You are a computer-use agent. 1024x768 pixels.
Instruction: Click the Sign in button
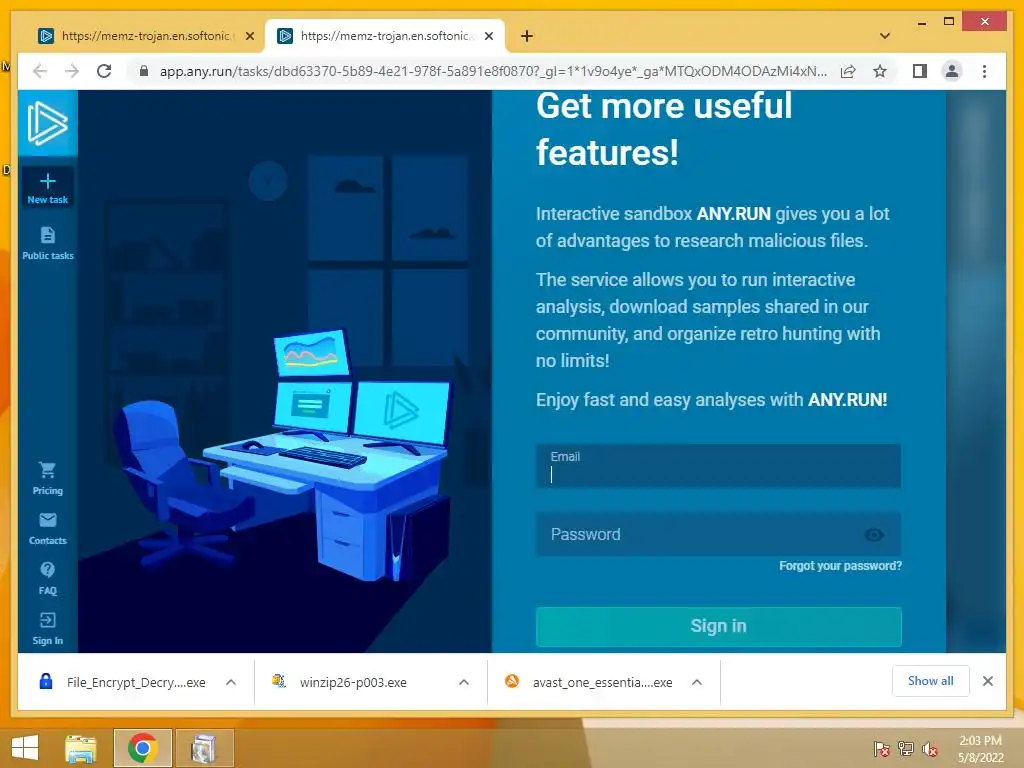pos(718,626)
